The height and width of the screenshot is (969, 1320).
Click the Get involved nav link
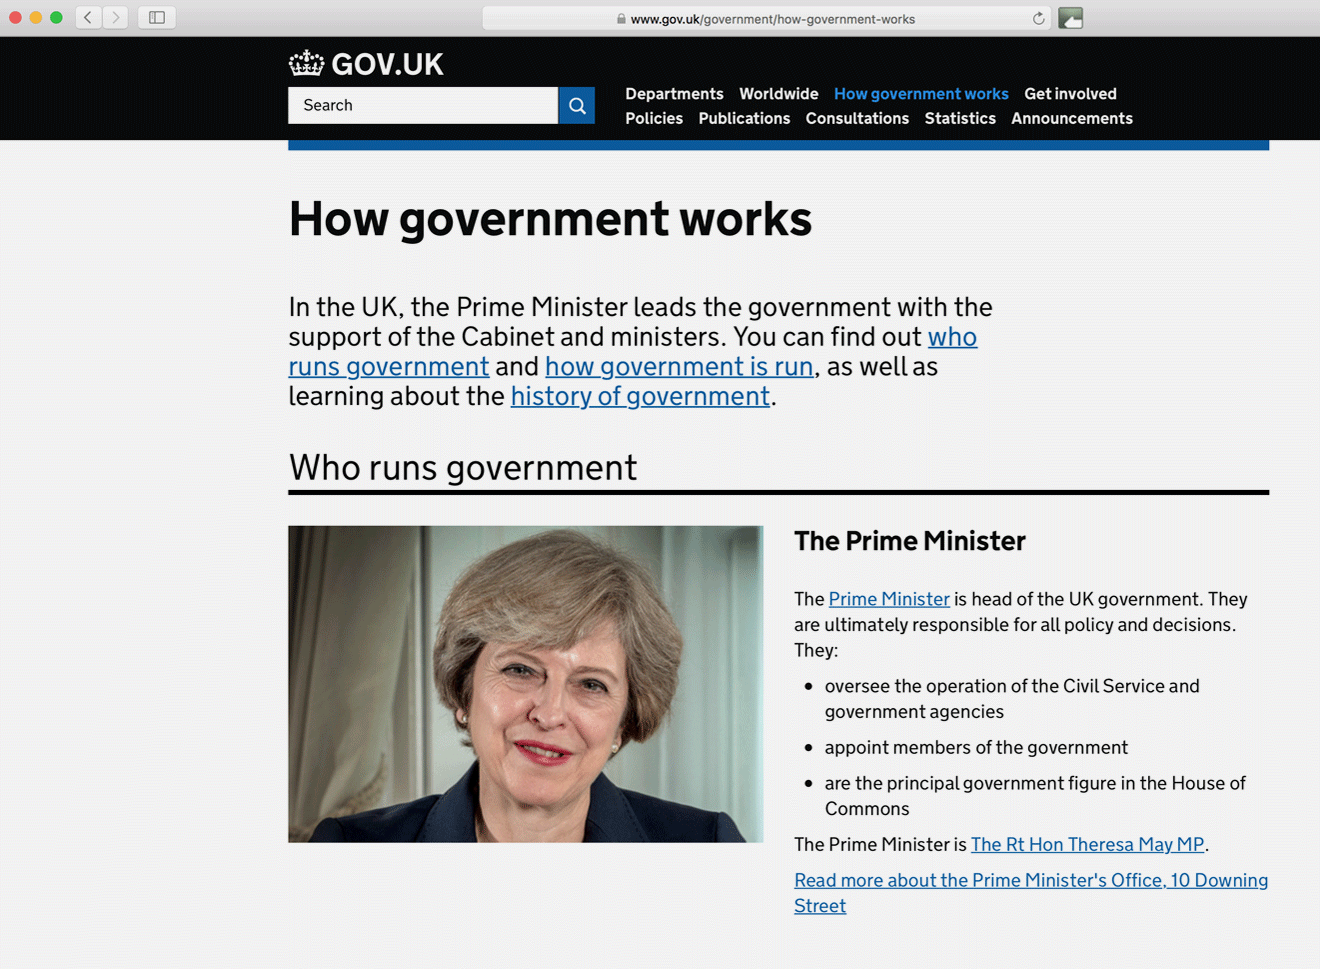click(1070, 94)
